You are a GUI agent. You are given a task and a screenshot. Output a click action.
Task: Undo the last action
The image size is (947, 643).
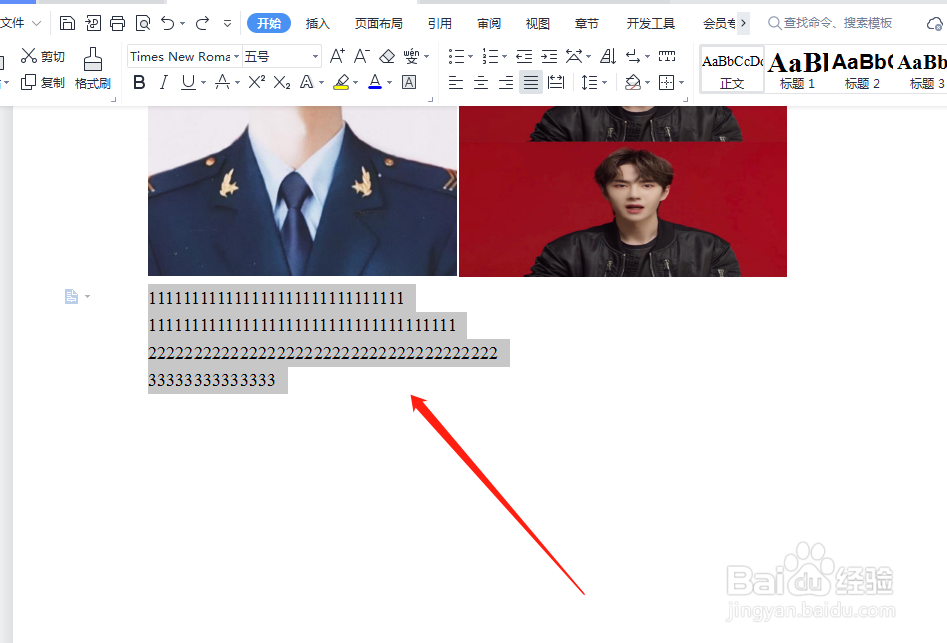point(167,24)
